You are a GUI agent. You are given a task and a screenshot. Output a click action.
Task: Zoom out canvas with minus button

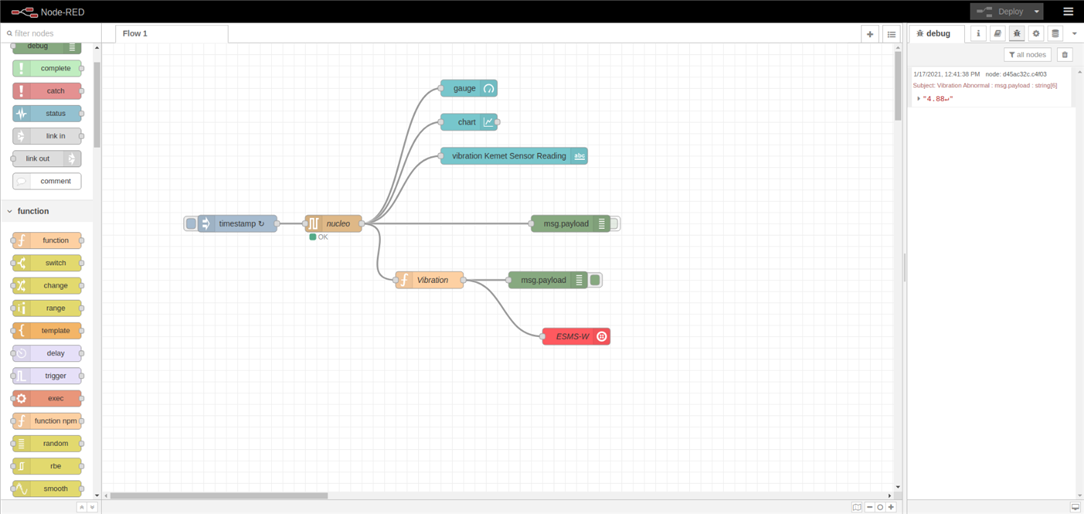click(870, 507)
